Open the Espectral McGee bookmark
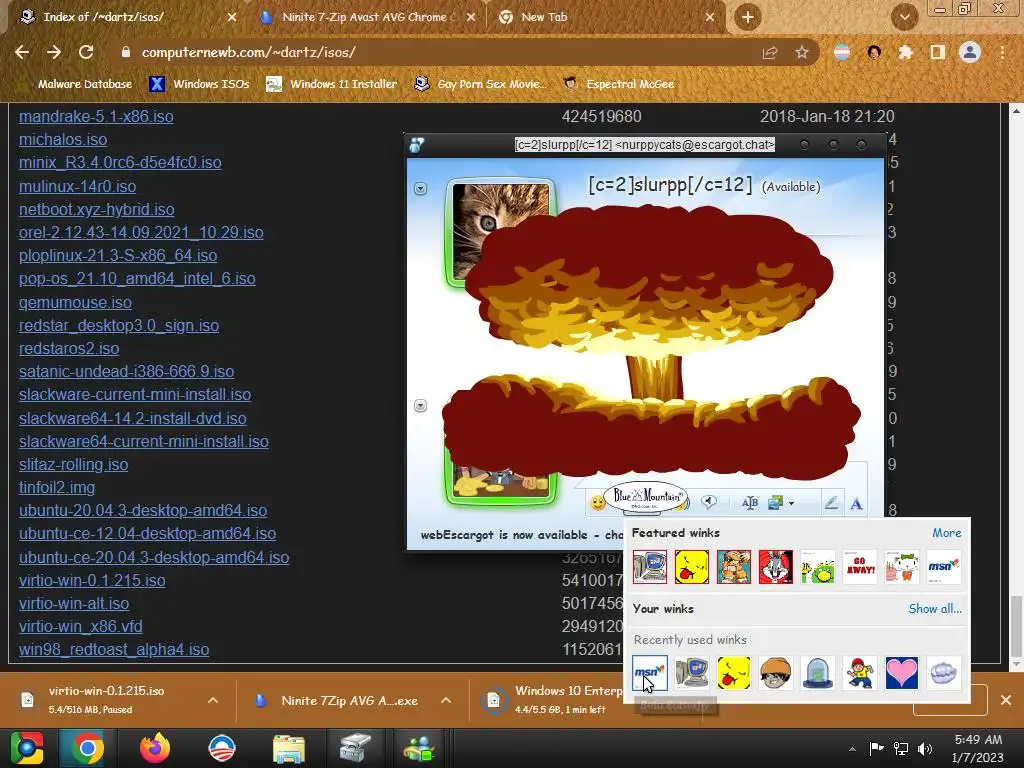 click(619, 84)
